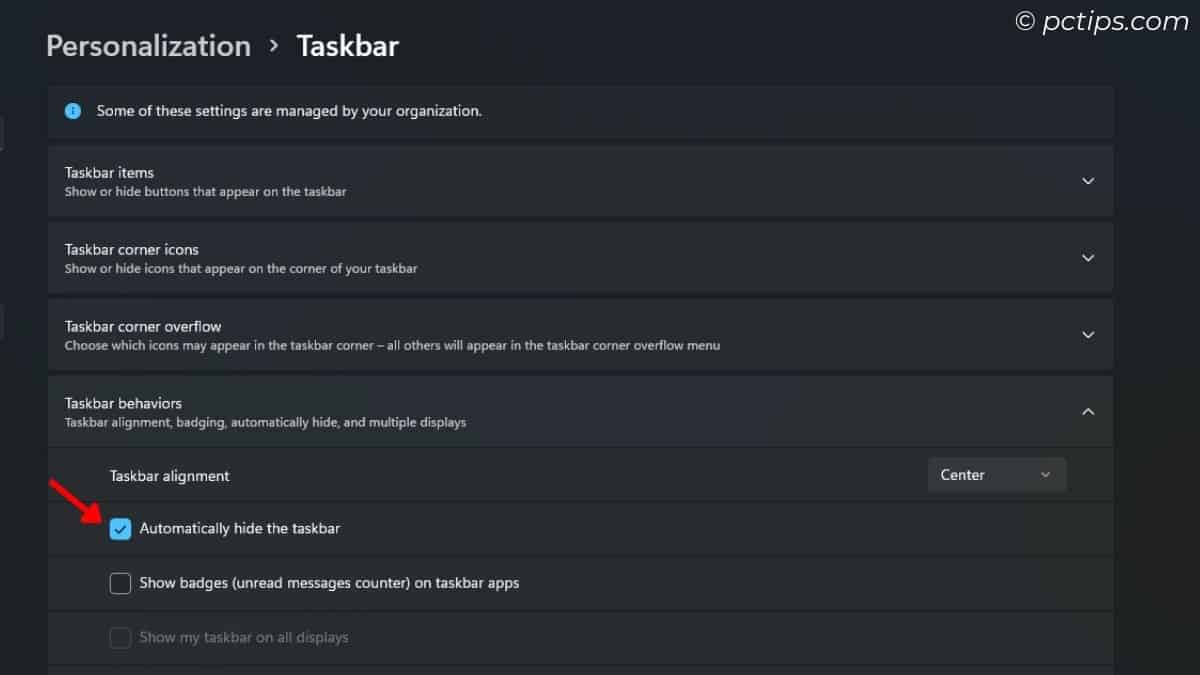Click the down chevron on Taskbar items
This screenshot has width=1200, height=675.
(x=1088, y=181)
